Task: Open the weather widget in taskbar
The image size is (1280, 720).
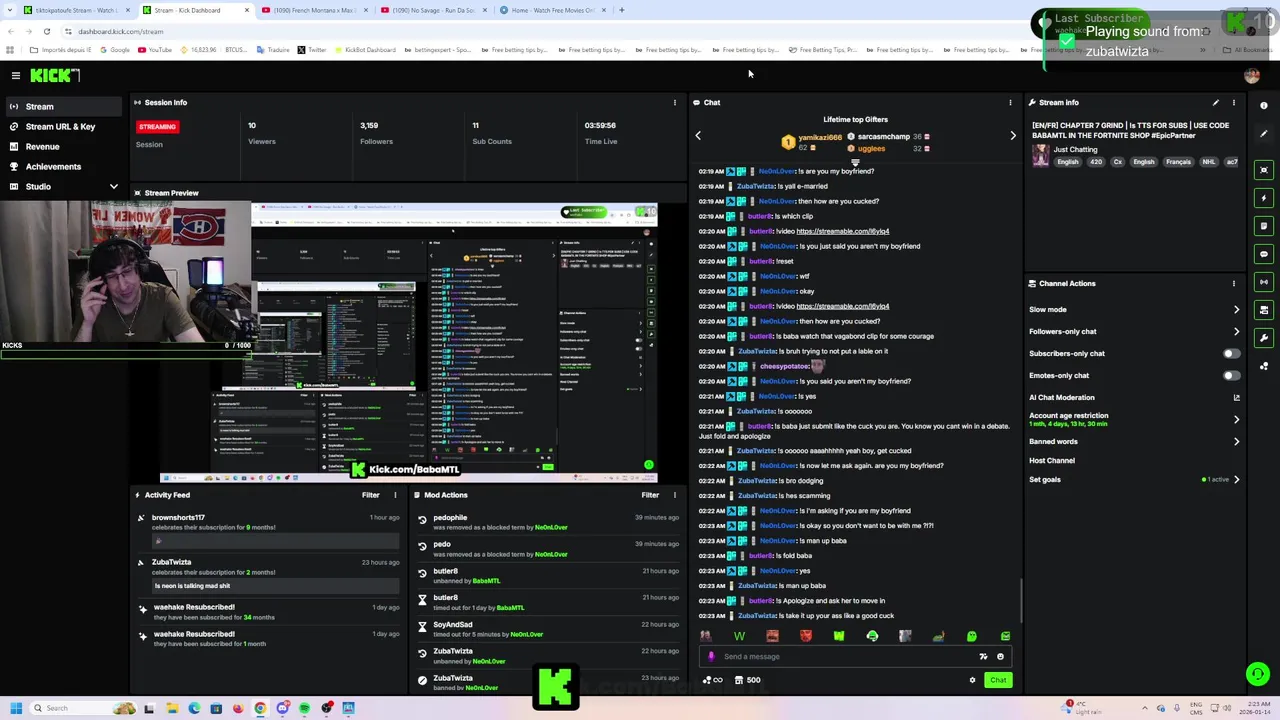Action: tap(1083, 708)
